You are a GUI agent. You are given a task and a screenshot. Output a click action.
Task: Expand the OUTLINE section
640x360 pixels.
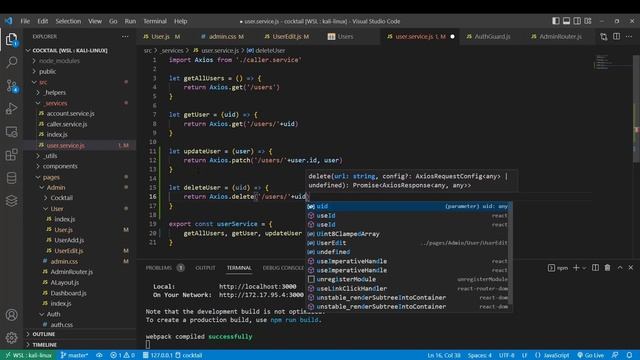pyautogui.click(x=80, y=334)
